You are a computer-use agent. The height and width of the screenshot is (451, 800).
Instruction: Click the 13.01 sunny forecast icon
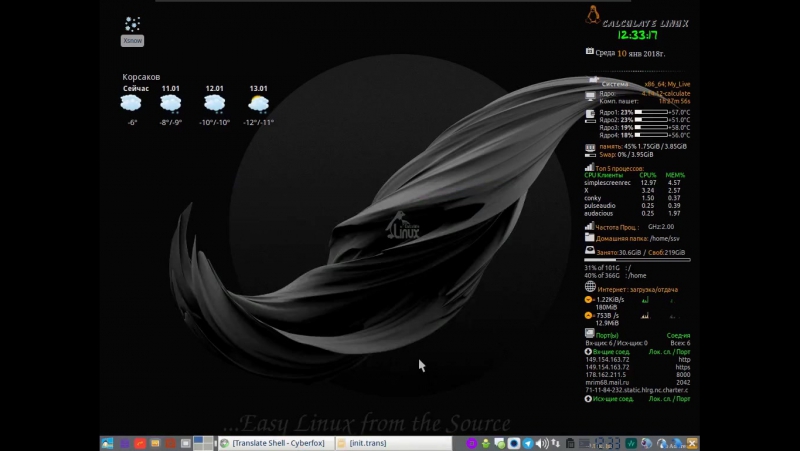point(258,103)
